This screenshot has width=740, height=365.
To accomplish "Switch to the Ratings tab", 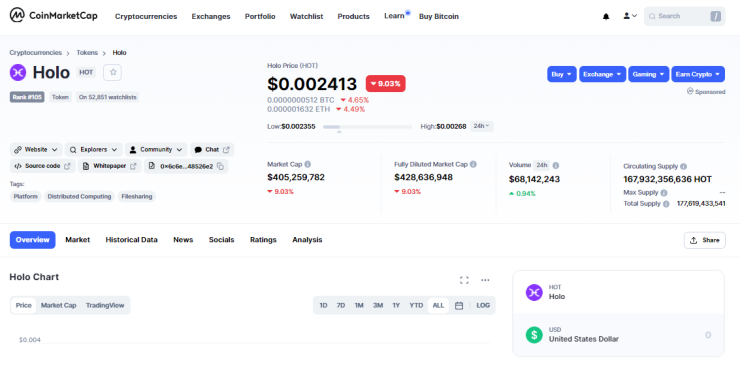I will coord(263,240).
